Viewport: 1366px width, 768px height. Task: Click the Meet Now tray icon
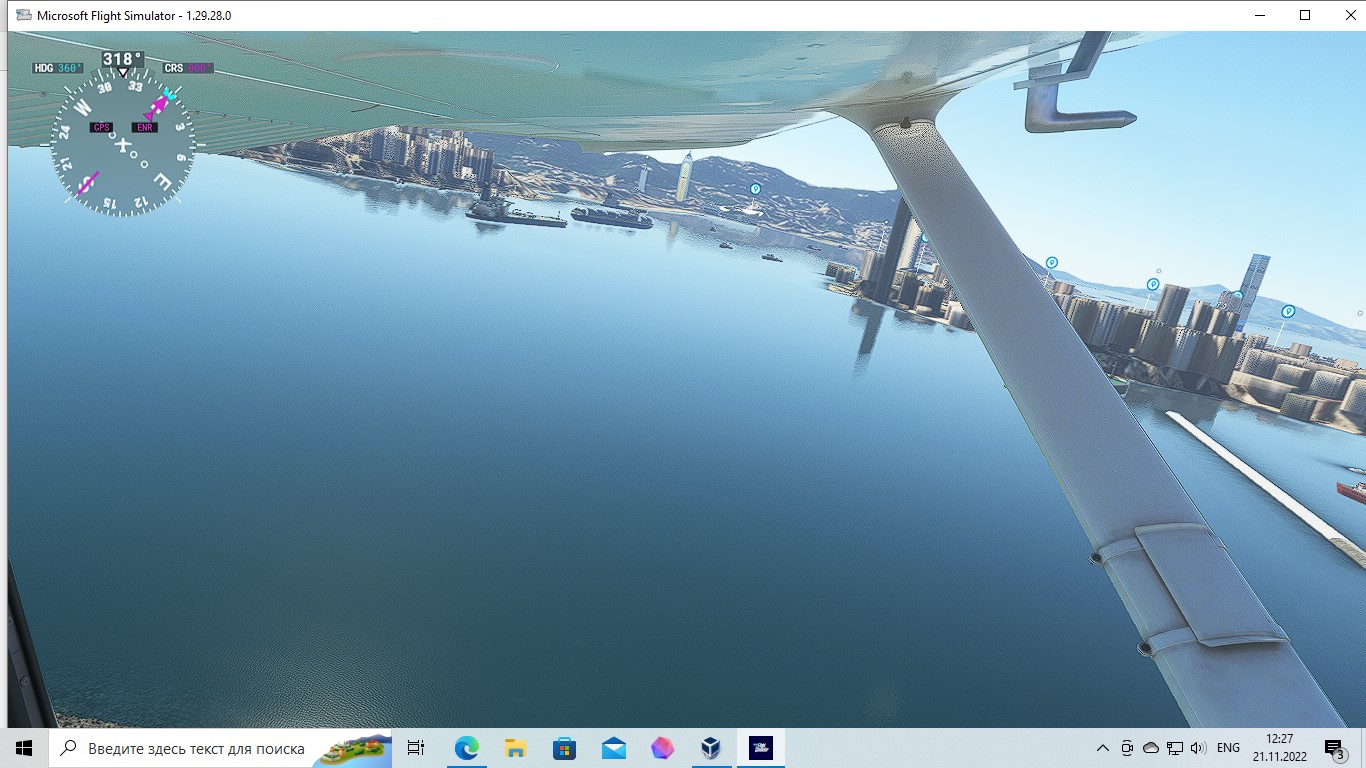click(1127, 748)
